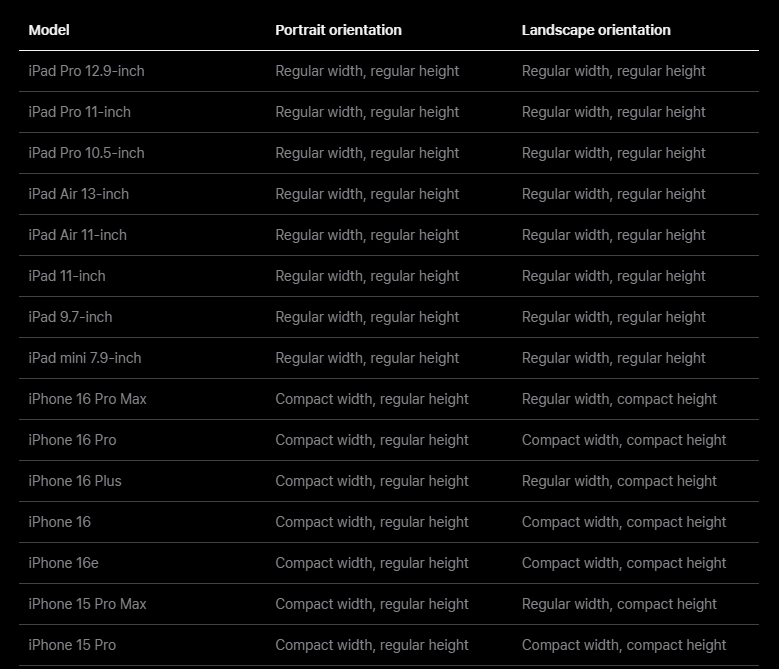Click landscape size class for iPad Pro 12.9-inch
779x669 pixels.
click(x=614, y=71)
